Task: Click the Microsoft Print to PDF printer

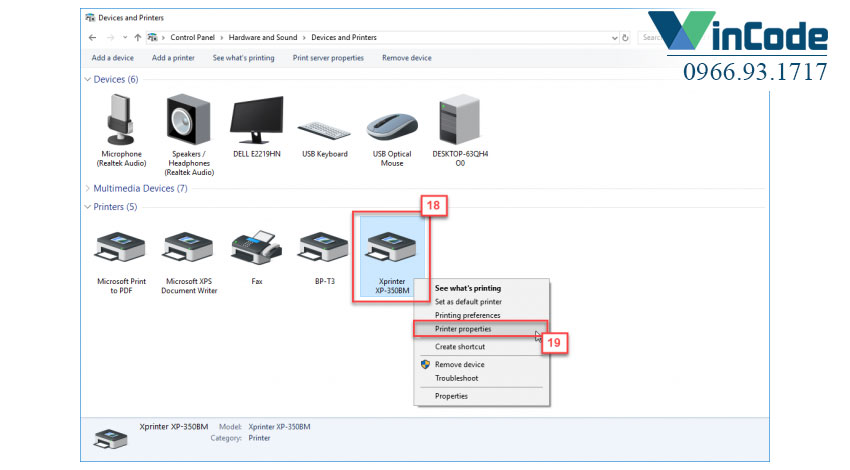Action: pyautogui.click(x=121, y=246)
